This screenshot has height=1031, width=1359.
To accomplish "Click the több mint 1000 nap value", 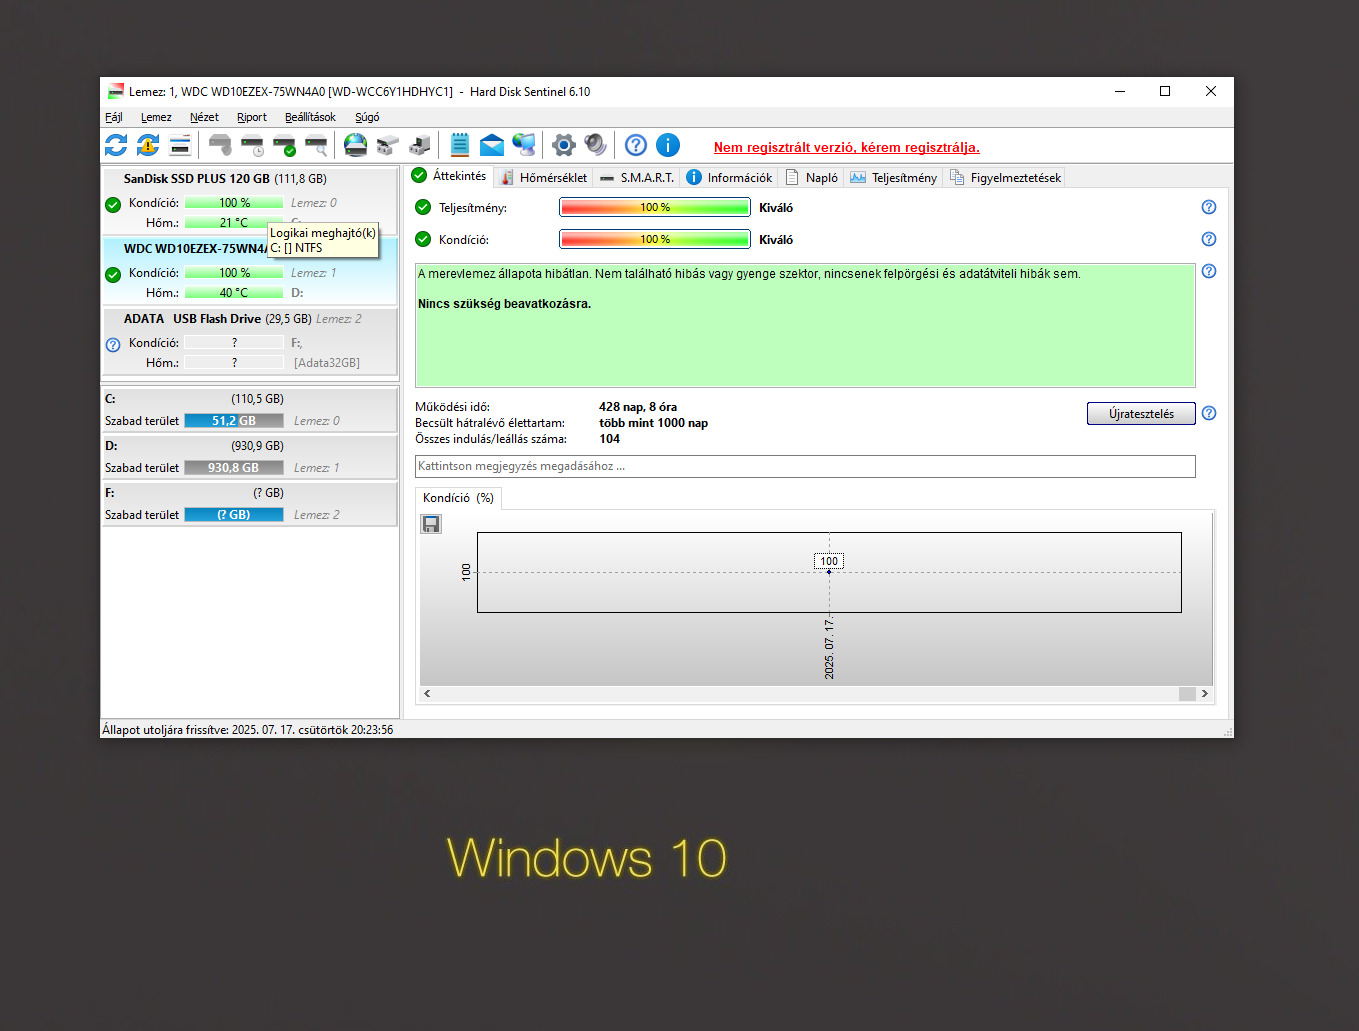I will click(x=653, y=423).
